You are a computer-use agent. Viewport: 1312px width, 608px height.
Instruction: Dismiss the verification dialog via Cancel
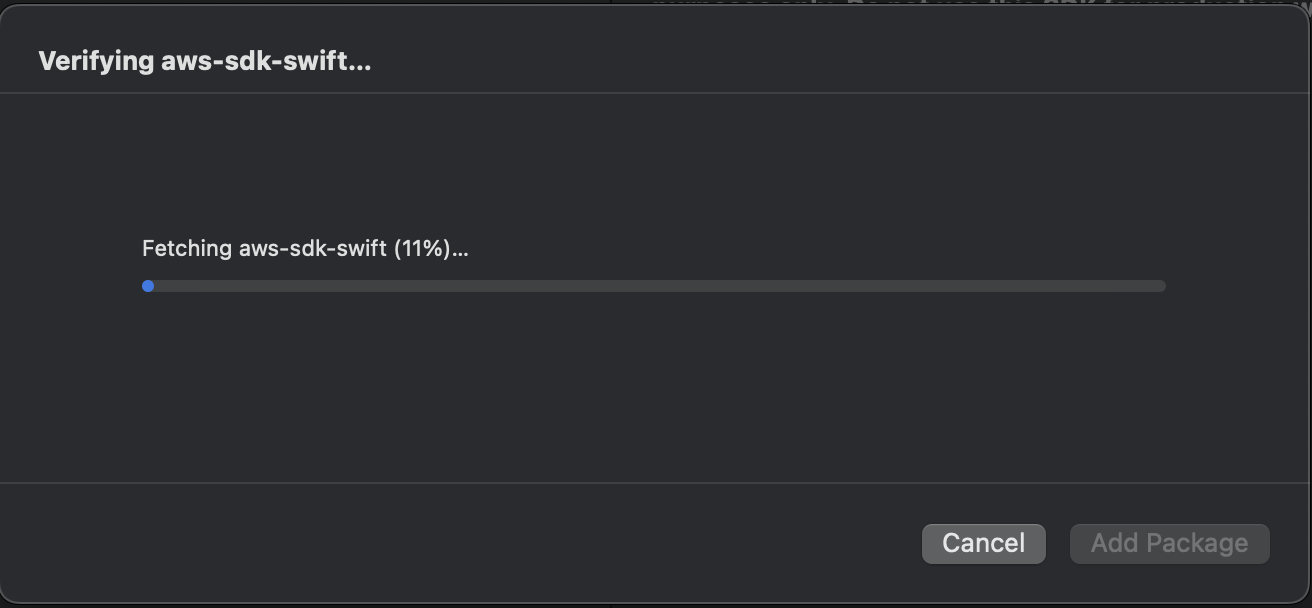(983, 543)
